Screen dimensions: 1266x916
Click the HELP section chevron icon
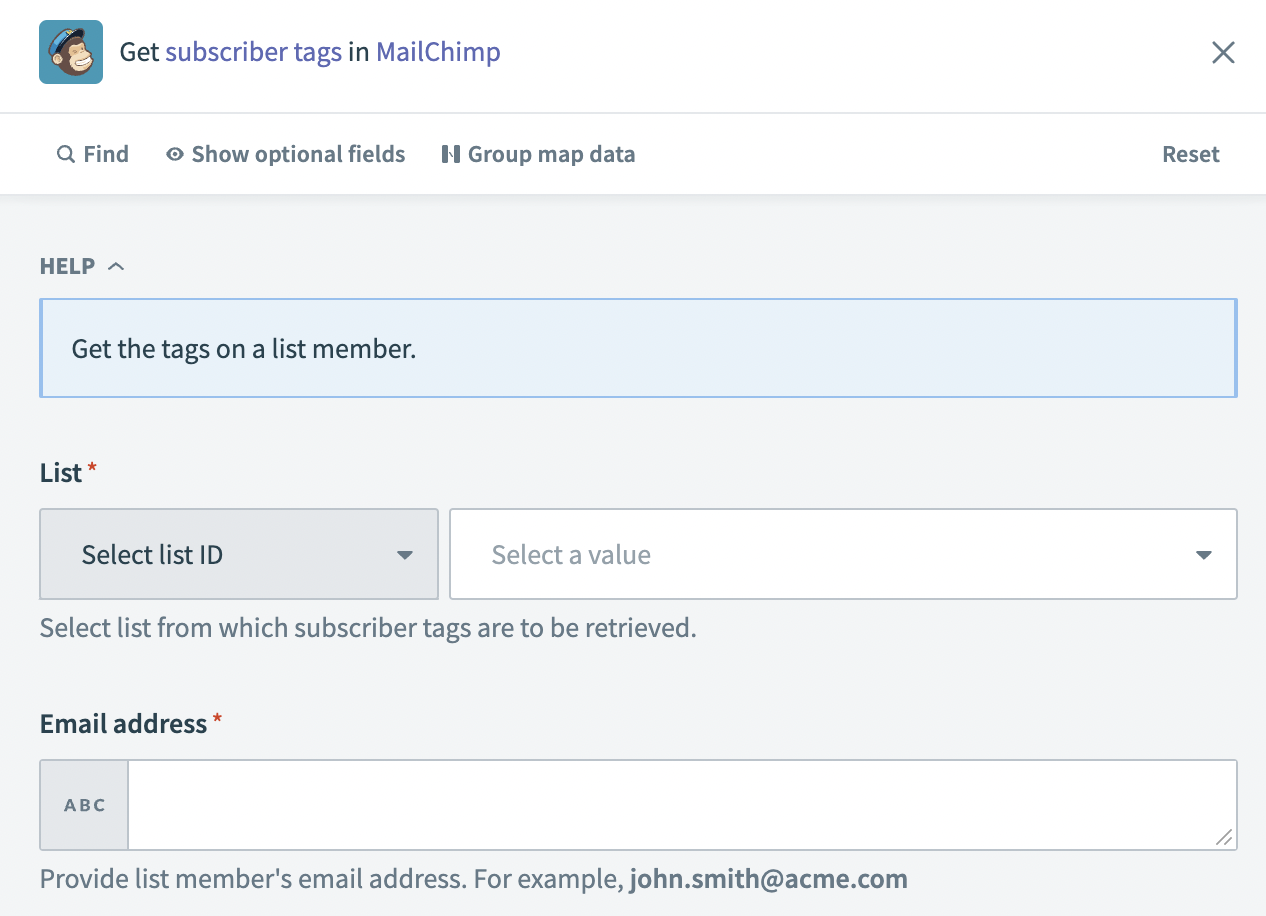[x=115, y=265]
